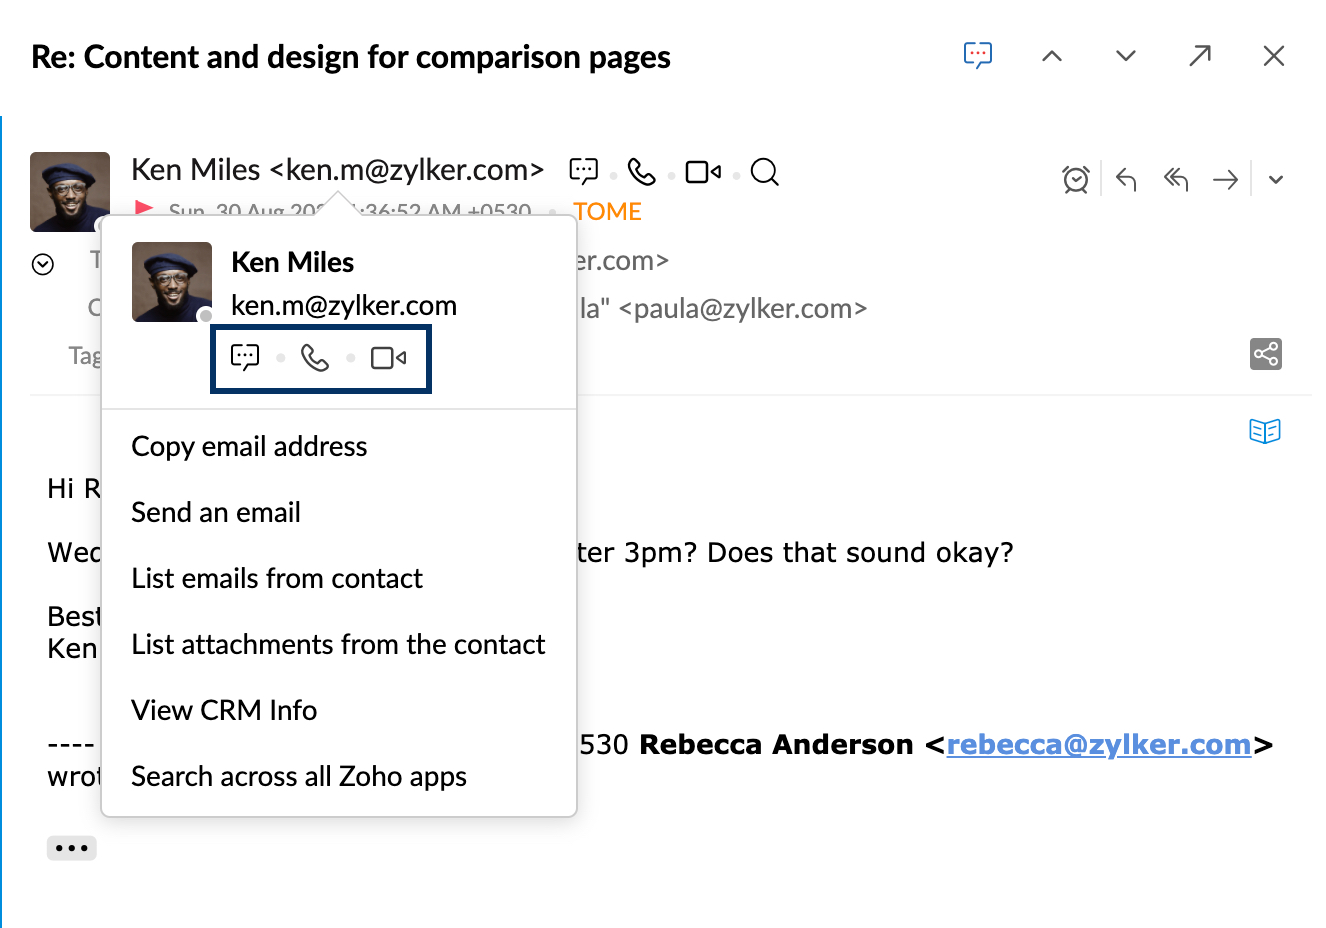
Task: Select List attachments from the contact
Action: pos(337,644)
